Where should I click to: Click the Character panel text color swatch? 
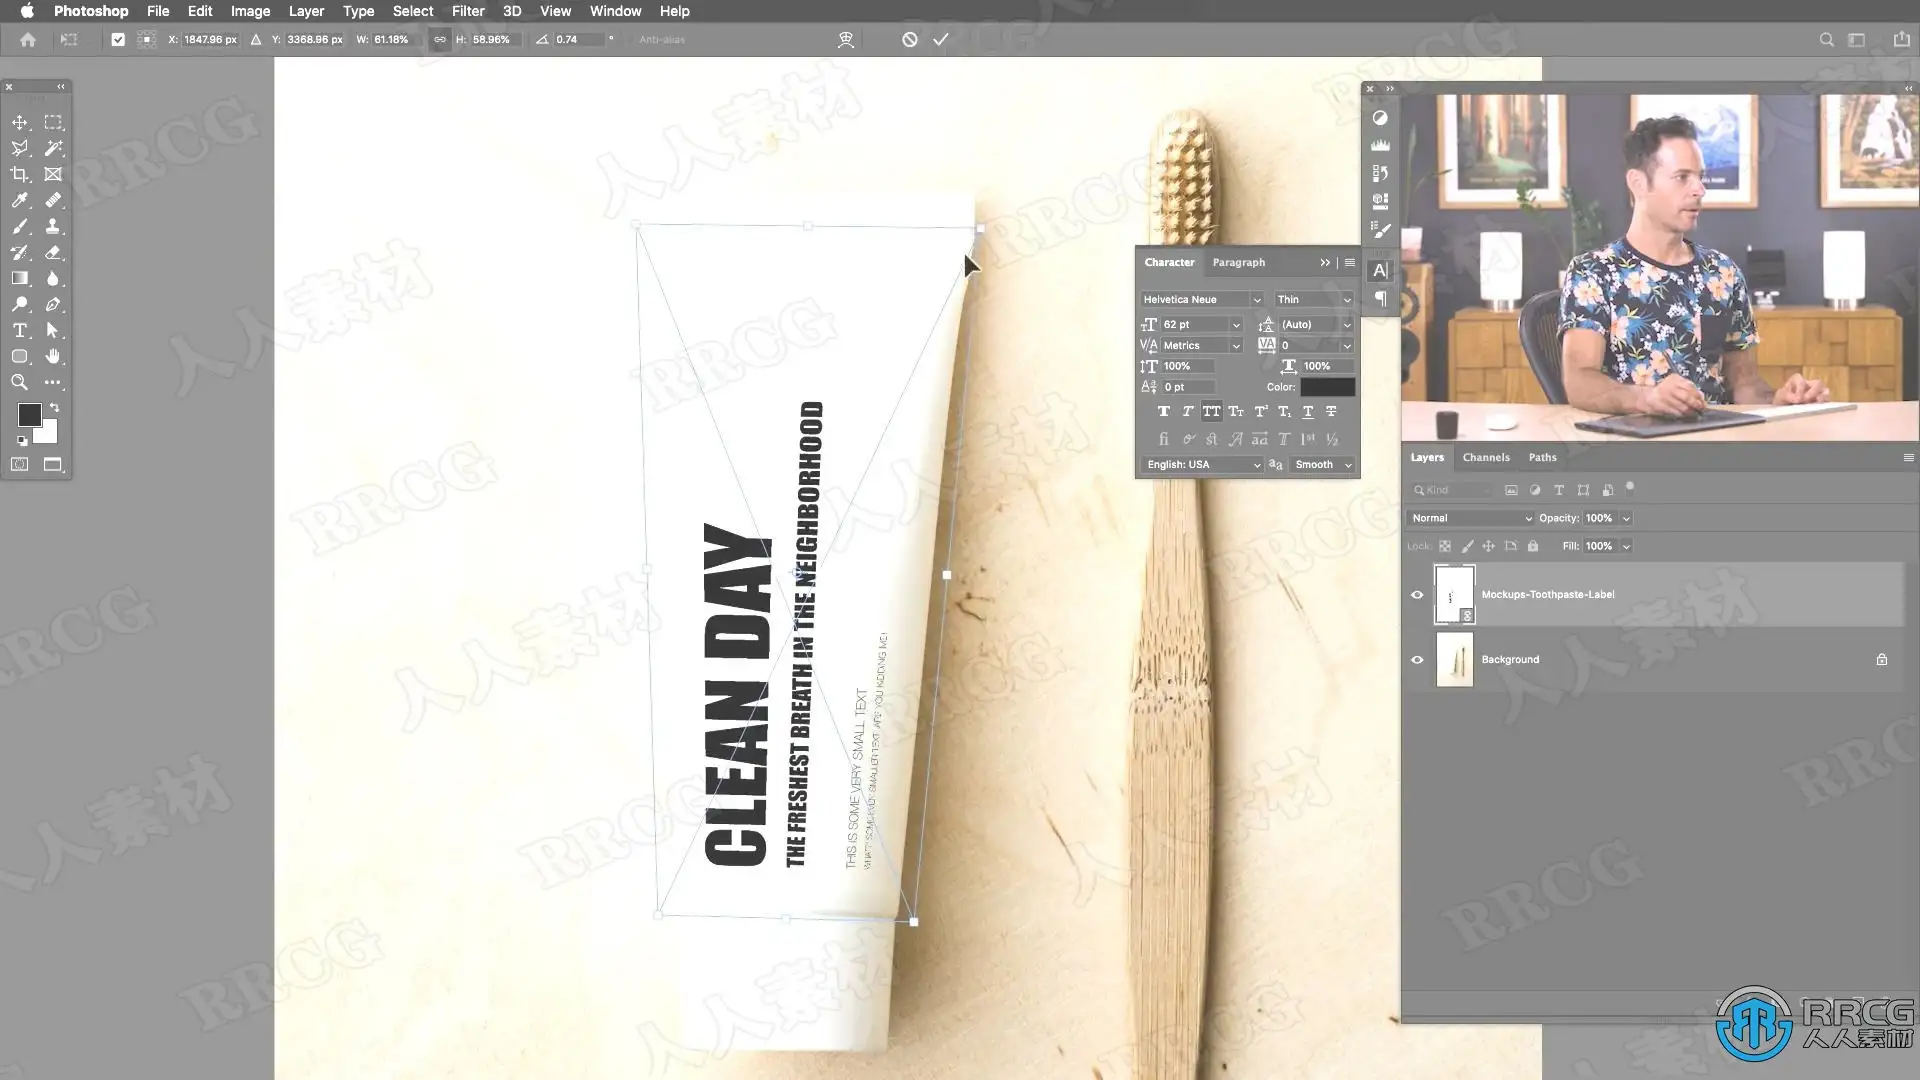point(1327,387)
